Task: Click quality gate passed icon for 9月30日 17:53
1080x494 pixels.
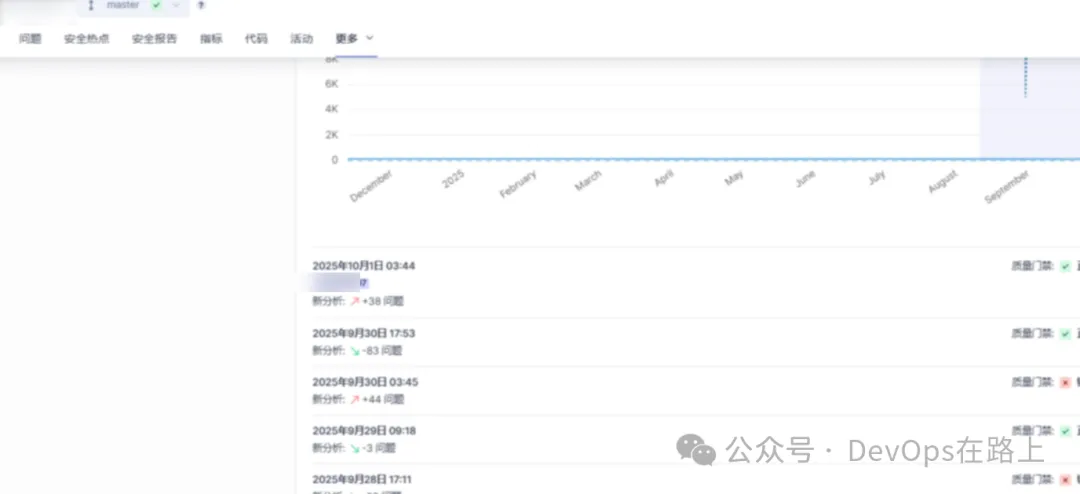Action: pyautogui.click(x=1066, y=333)
